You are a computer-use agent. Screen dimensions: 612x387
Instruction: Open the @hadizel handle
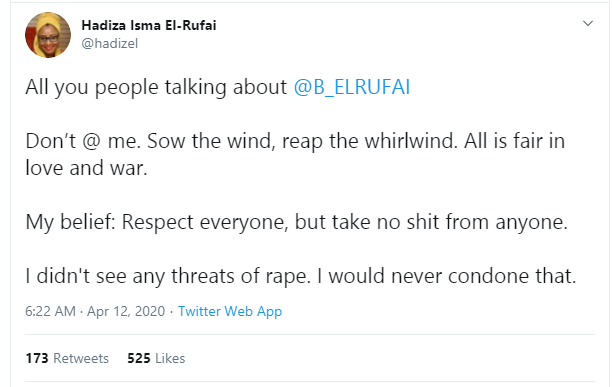110,43
